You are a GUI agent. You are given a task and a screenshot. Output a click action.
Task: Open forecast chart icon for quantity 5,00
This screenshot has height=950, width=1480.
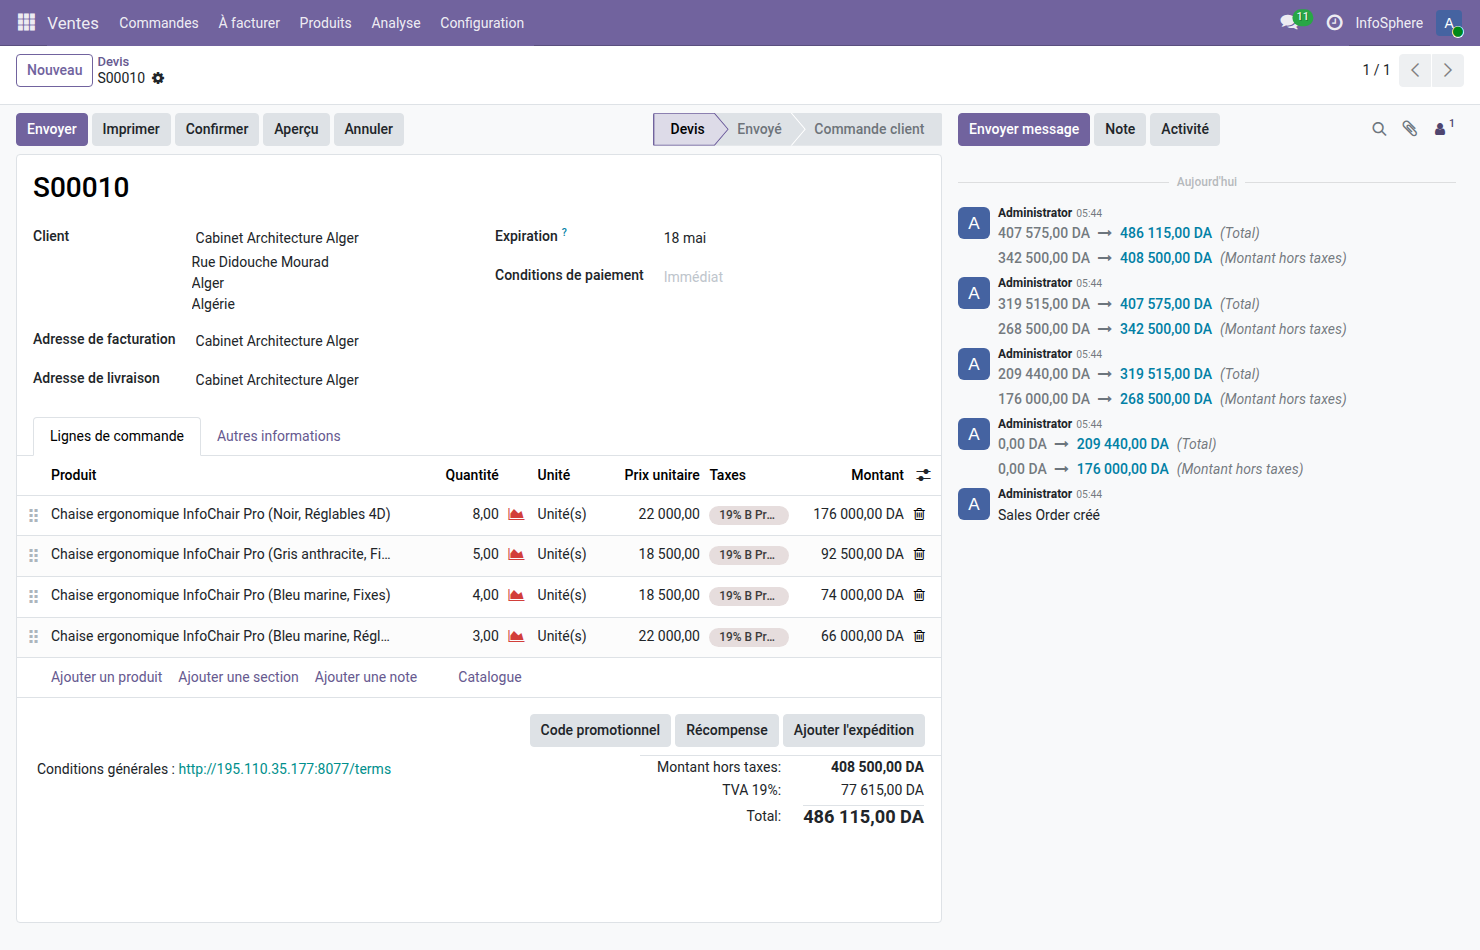pyautogui.click(x=516, y=554)
